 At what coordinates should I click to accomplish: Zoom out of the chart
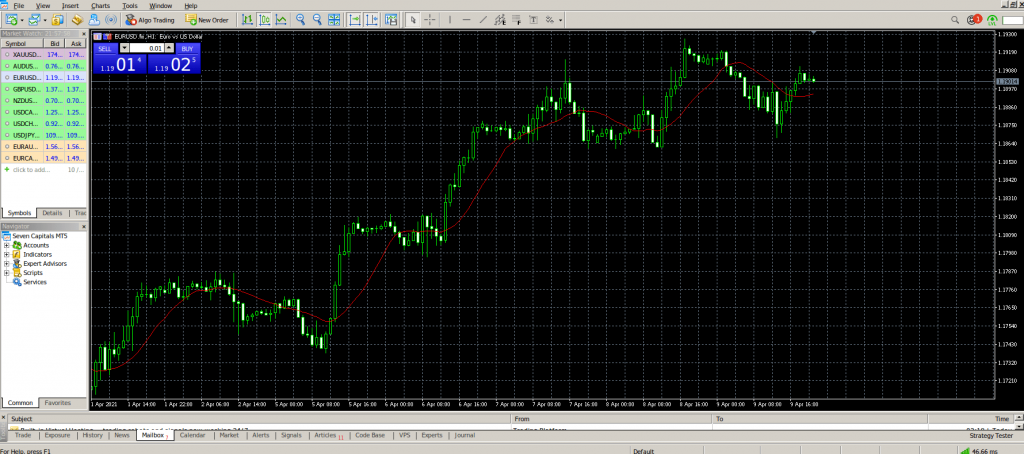pyautogui.click(x=317, y=20)
